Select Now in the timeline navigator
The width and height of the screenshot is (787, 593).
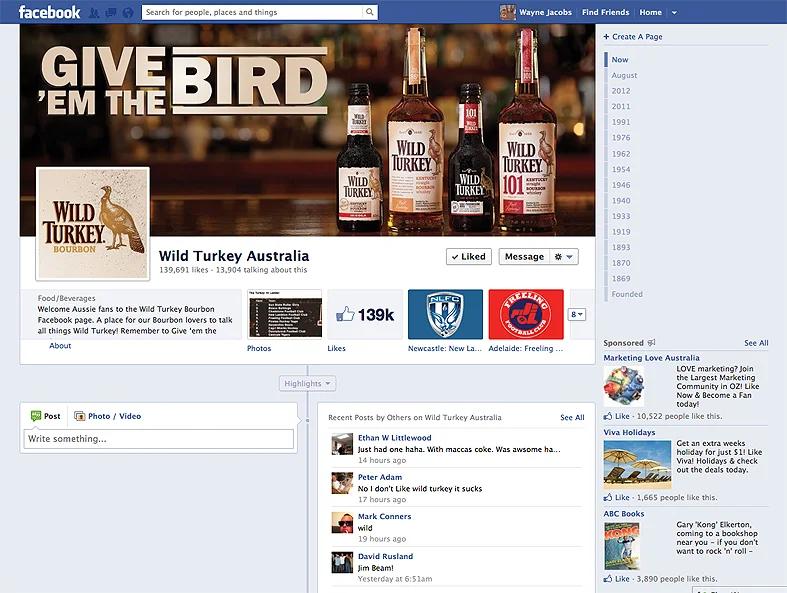(x=620, y=59)
